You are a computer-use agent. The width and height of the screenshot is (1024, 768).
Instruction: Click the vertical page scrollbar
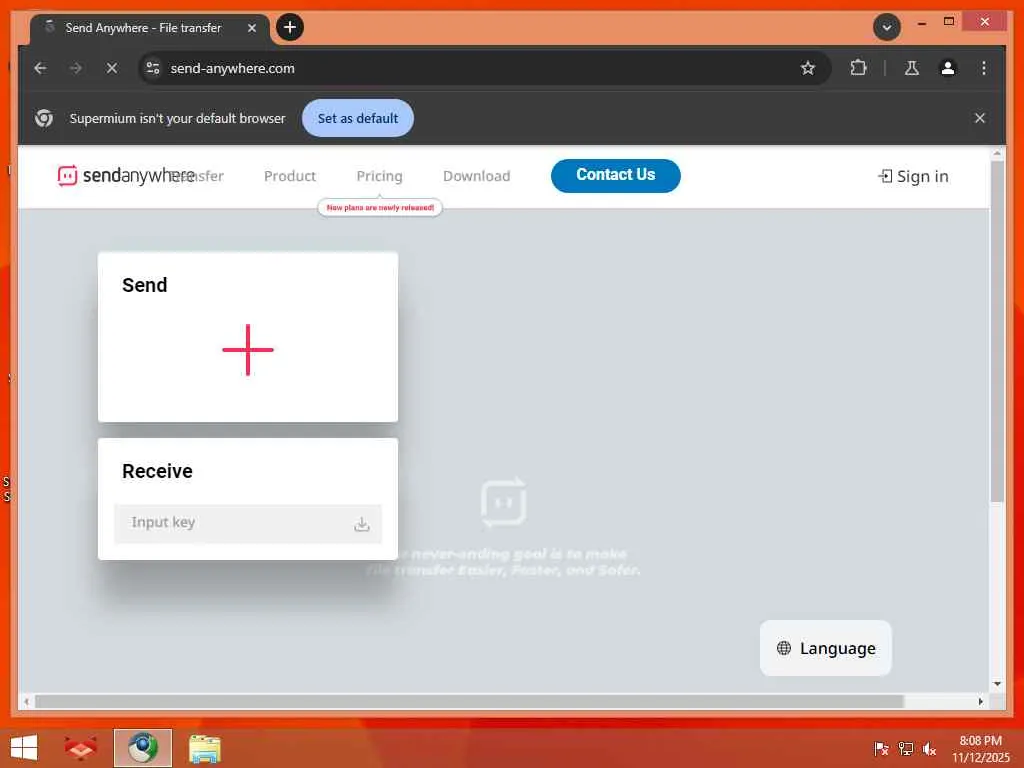[x=997, y=330]
